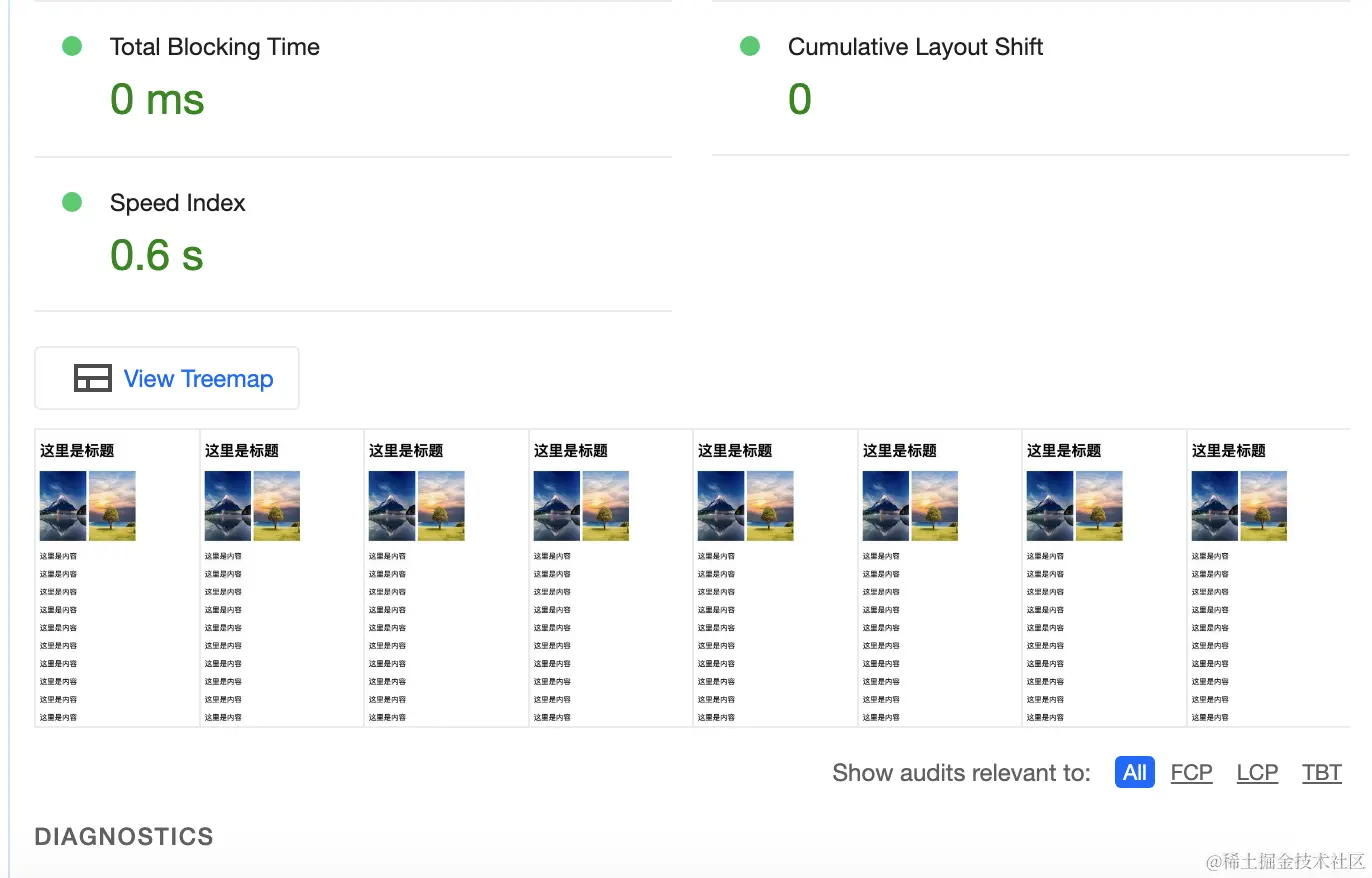Click the Cumulative Layout Shift metric title

point(915,47)
